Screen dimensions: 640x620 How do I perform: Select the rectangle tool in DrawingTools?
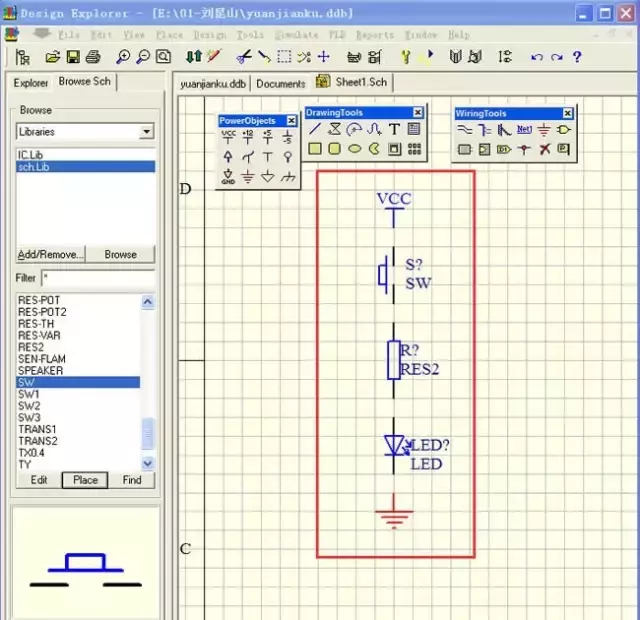tap(315, 149)
